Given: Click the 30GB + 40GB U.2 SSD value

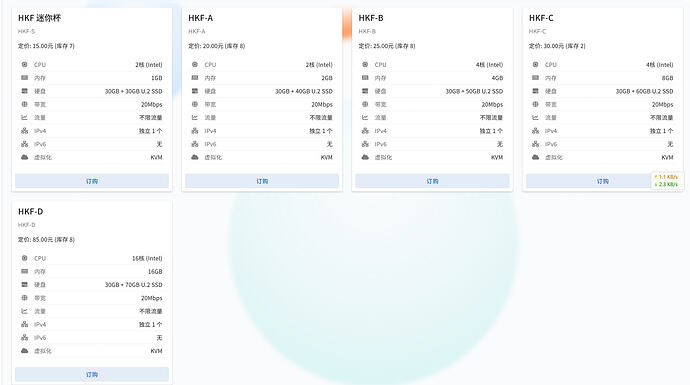Looking at the screenshot, I should pyautogui.click(x=304, y=91).
